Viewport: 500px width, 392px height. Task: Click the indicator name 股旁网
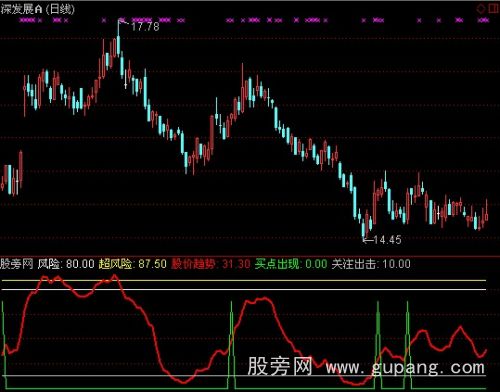17,264
